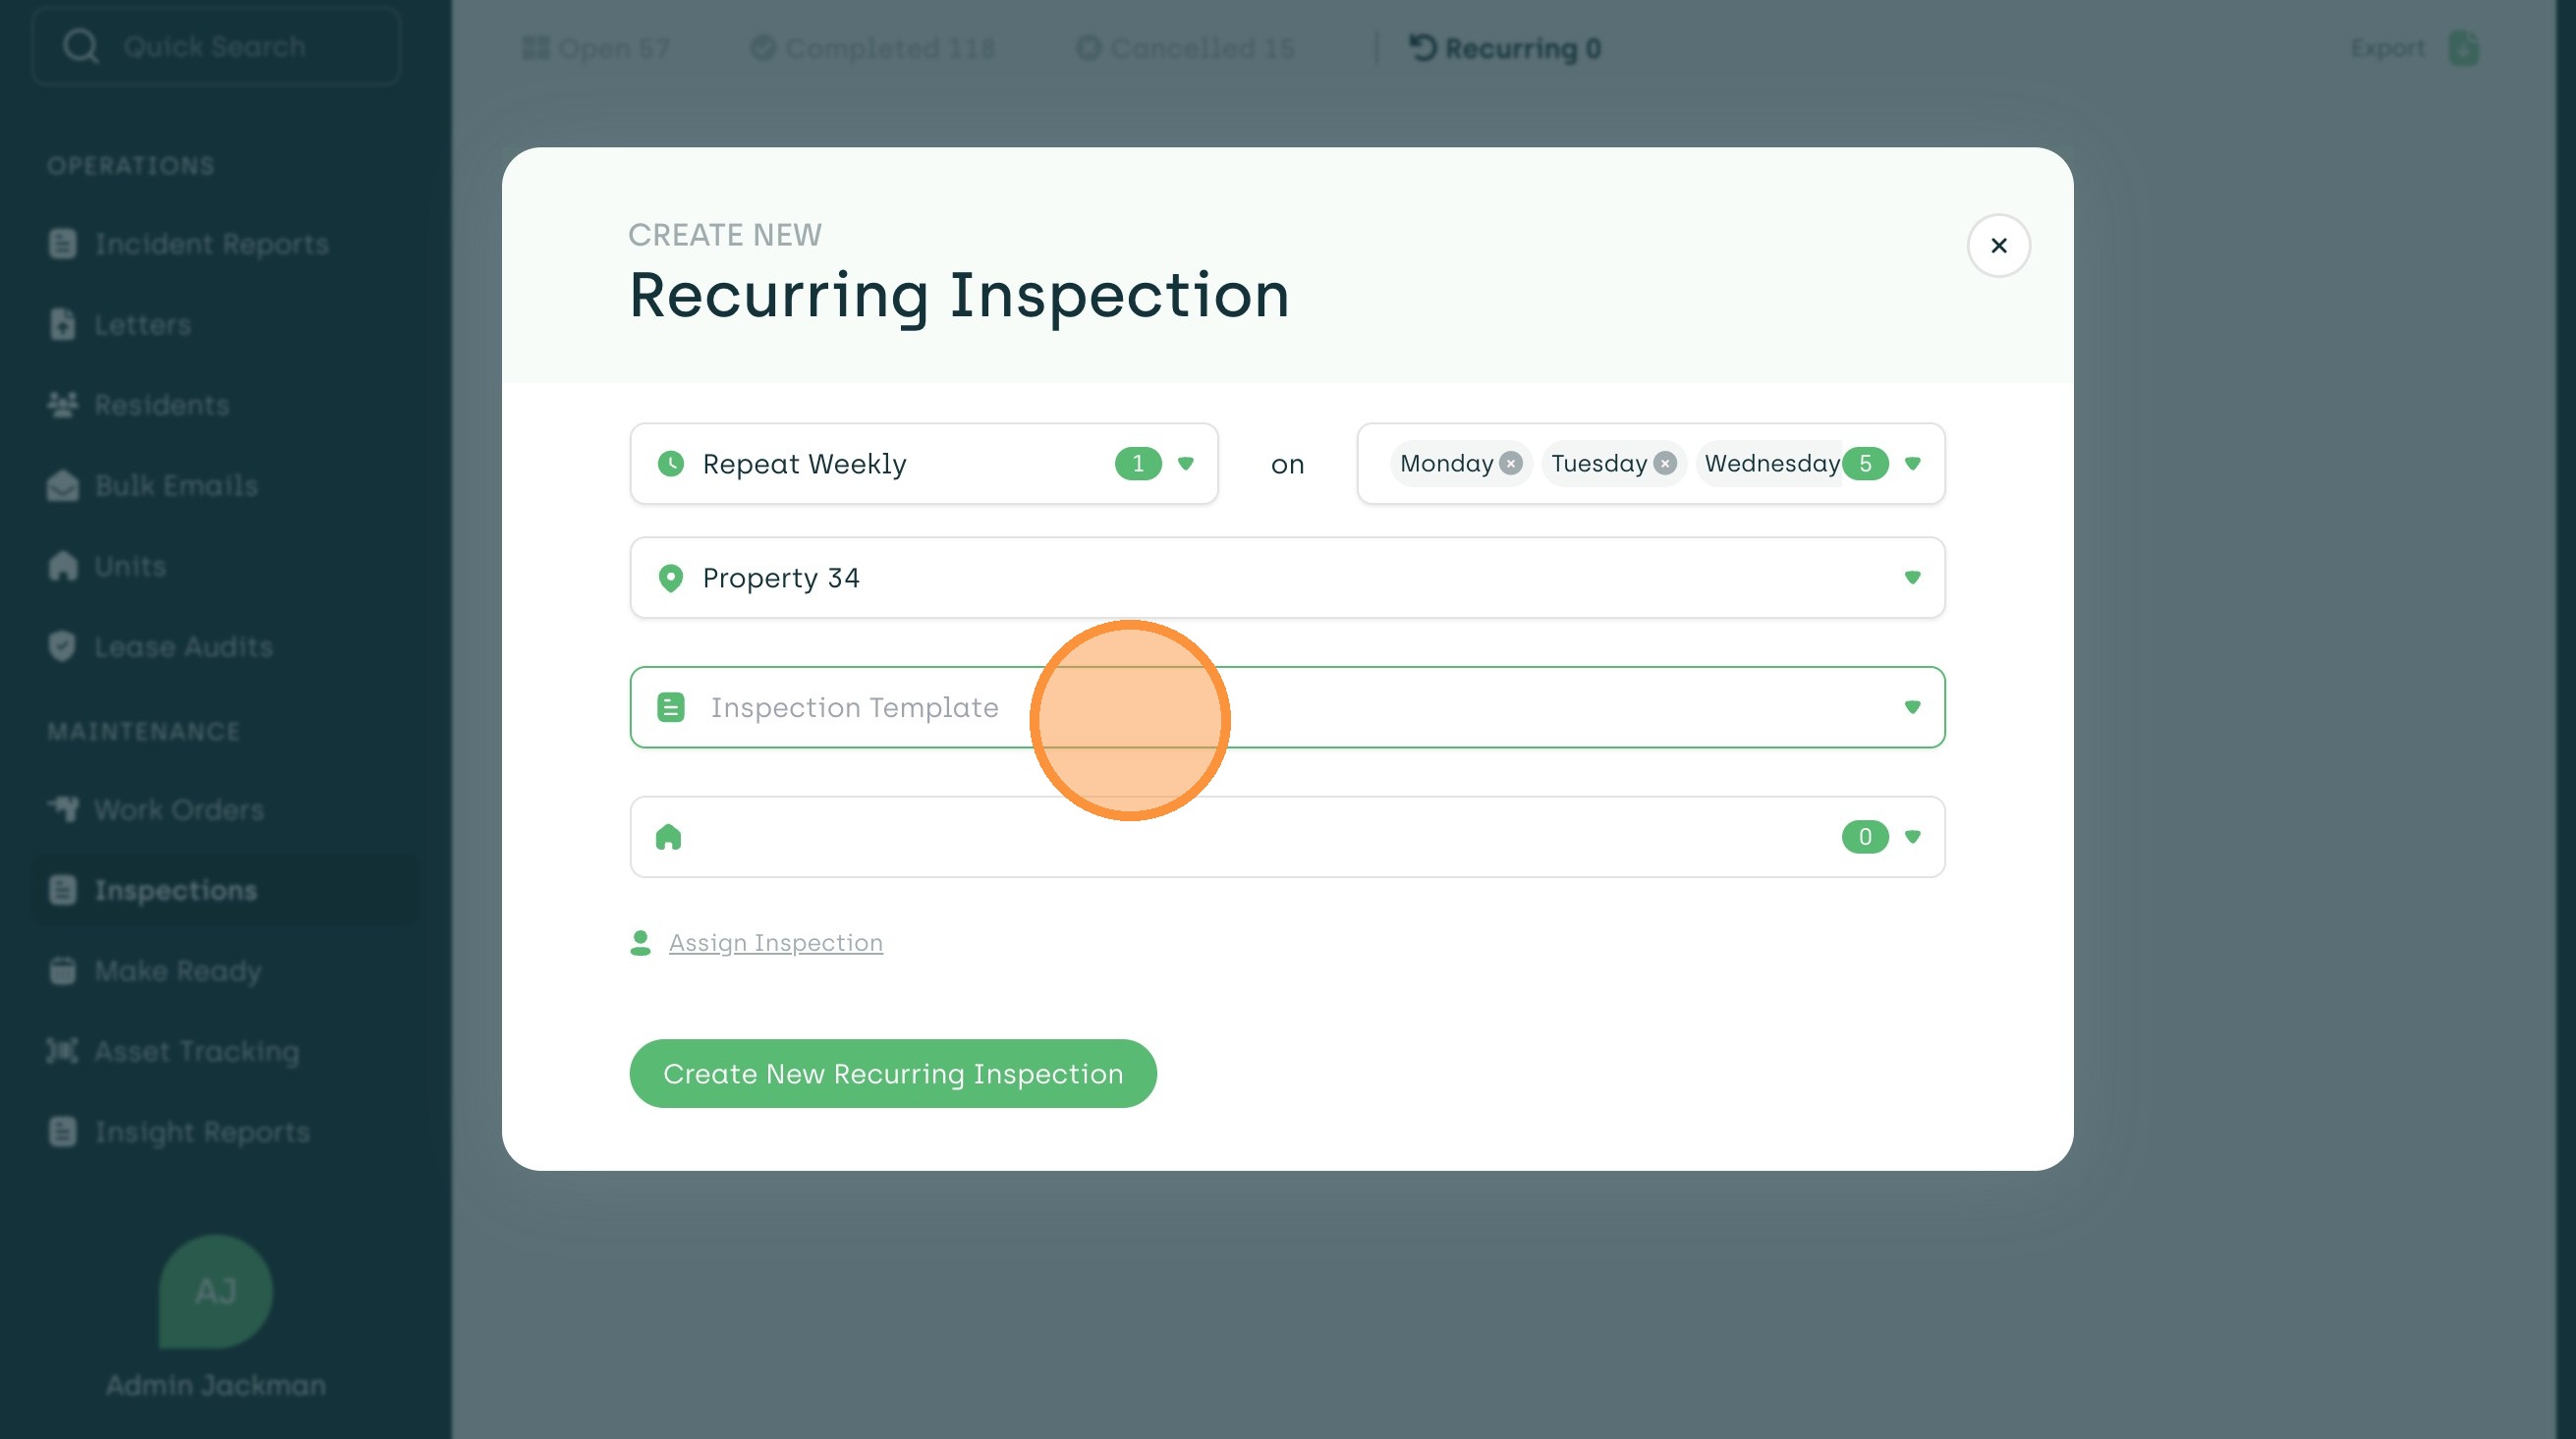2576x1439 pixels.
Task: Click the Assign Inspection link
Action: (x=775, y=943)
